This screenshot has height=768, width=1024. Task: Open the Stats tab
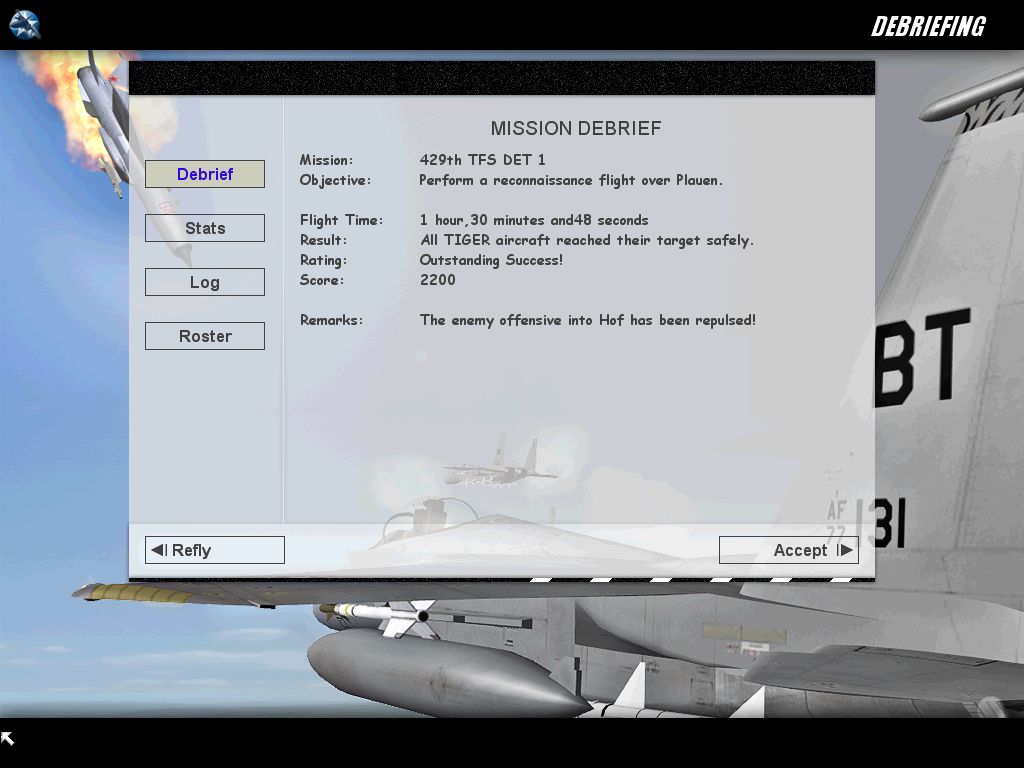(x=205, y=228)
